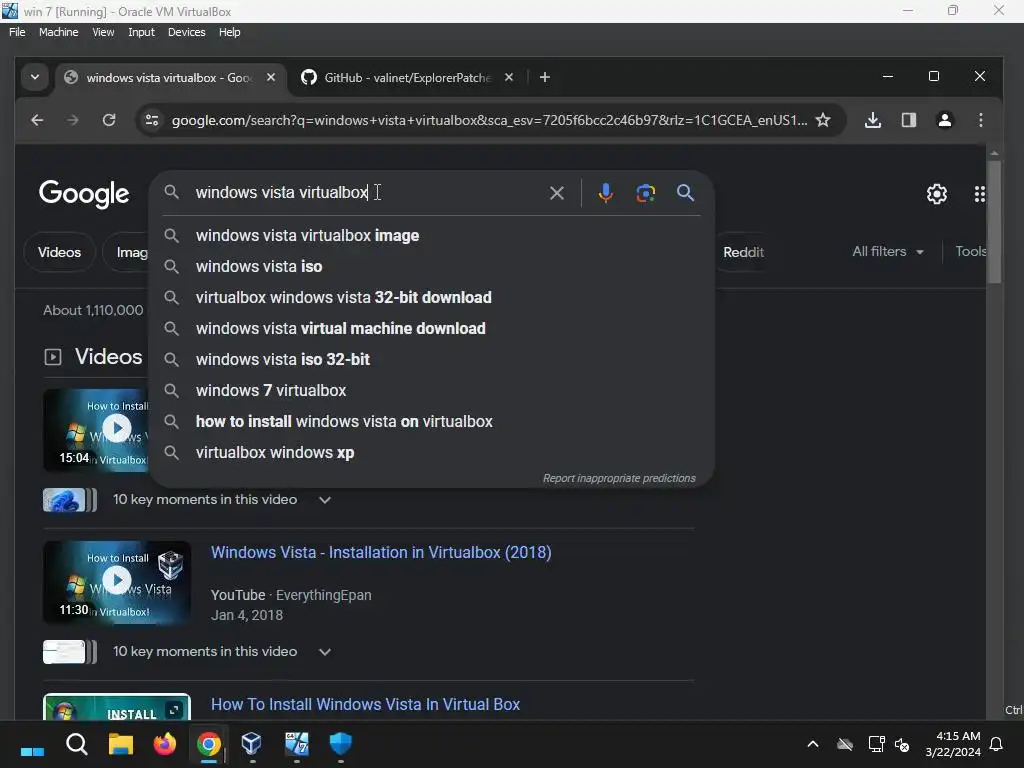
Task: Open Chrome three-dot menu
Action: (x=980, y=120)
